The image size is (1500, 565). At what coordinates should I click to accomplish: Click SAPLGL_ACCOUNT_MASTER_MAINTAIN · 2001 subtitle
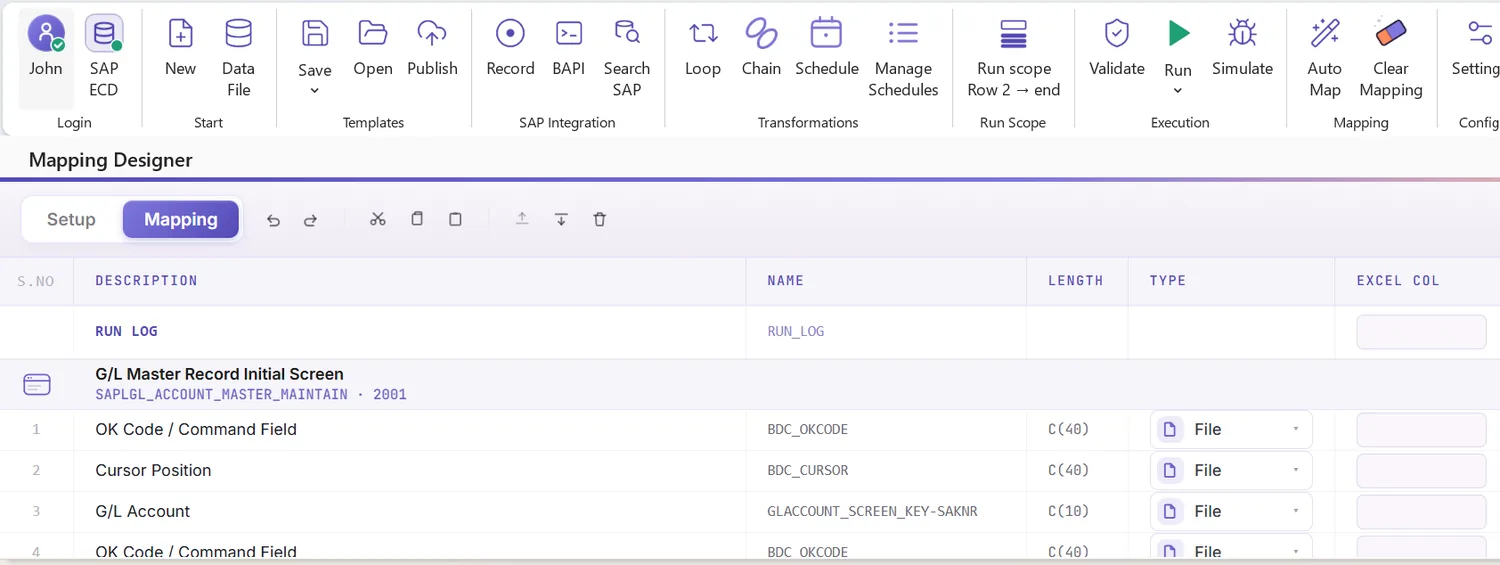click(251, 394)
